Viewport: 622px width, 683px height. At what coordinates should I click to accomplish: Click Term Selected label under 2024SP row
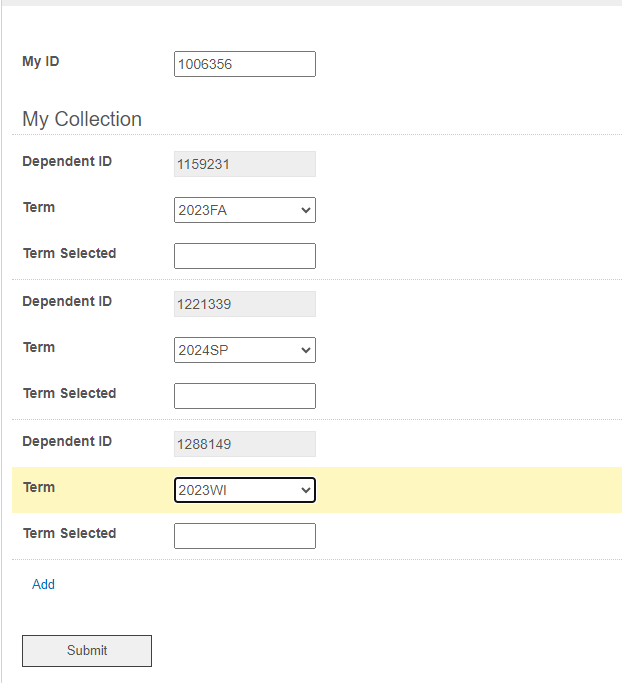point(69,394)
